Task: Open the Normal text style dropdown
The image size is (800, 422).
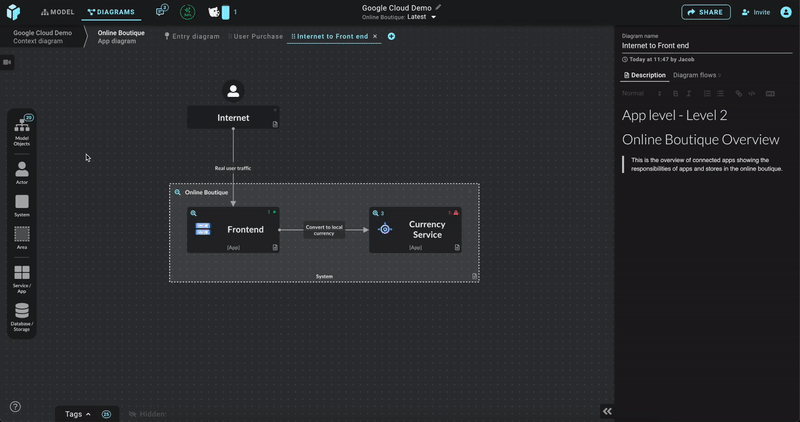Action: point(641,93)
